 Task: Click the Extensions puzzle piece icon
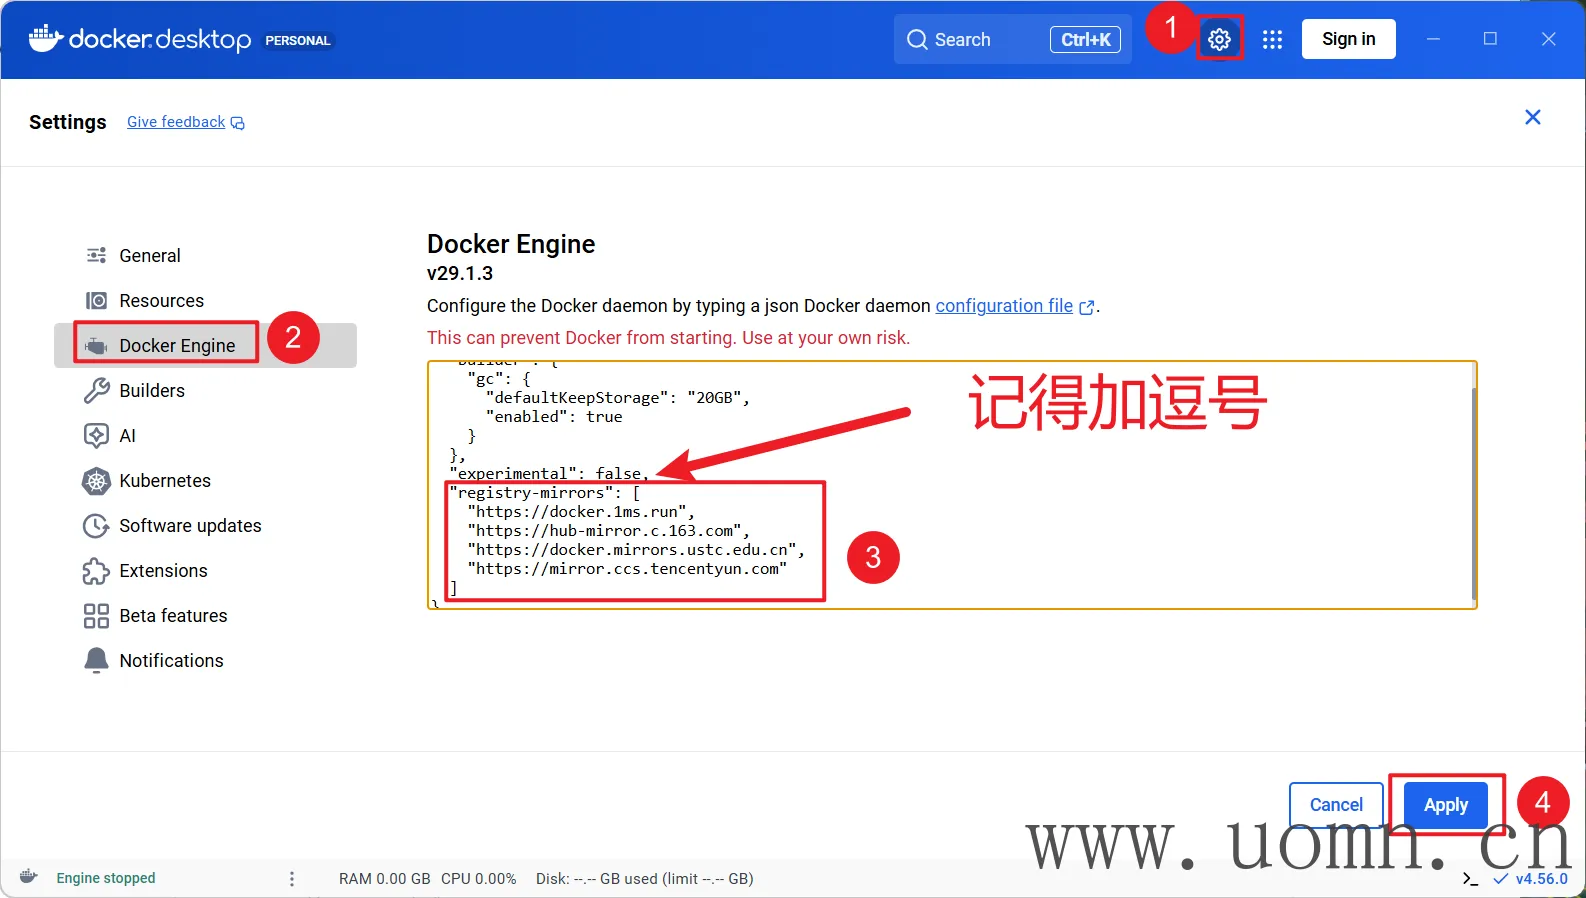[x=96, y=571]
